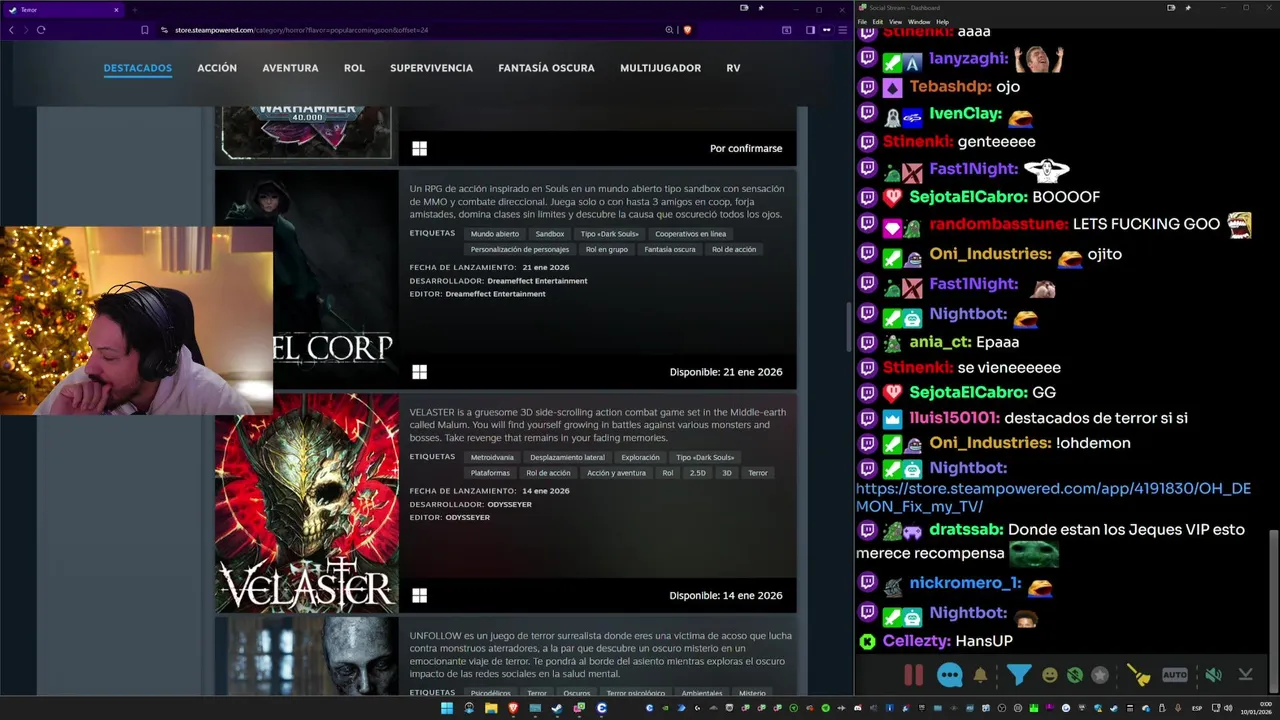Click the 'Metroidvania' tag
The height and width of the screenshot is (720, 1280).
coord(492,458)
